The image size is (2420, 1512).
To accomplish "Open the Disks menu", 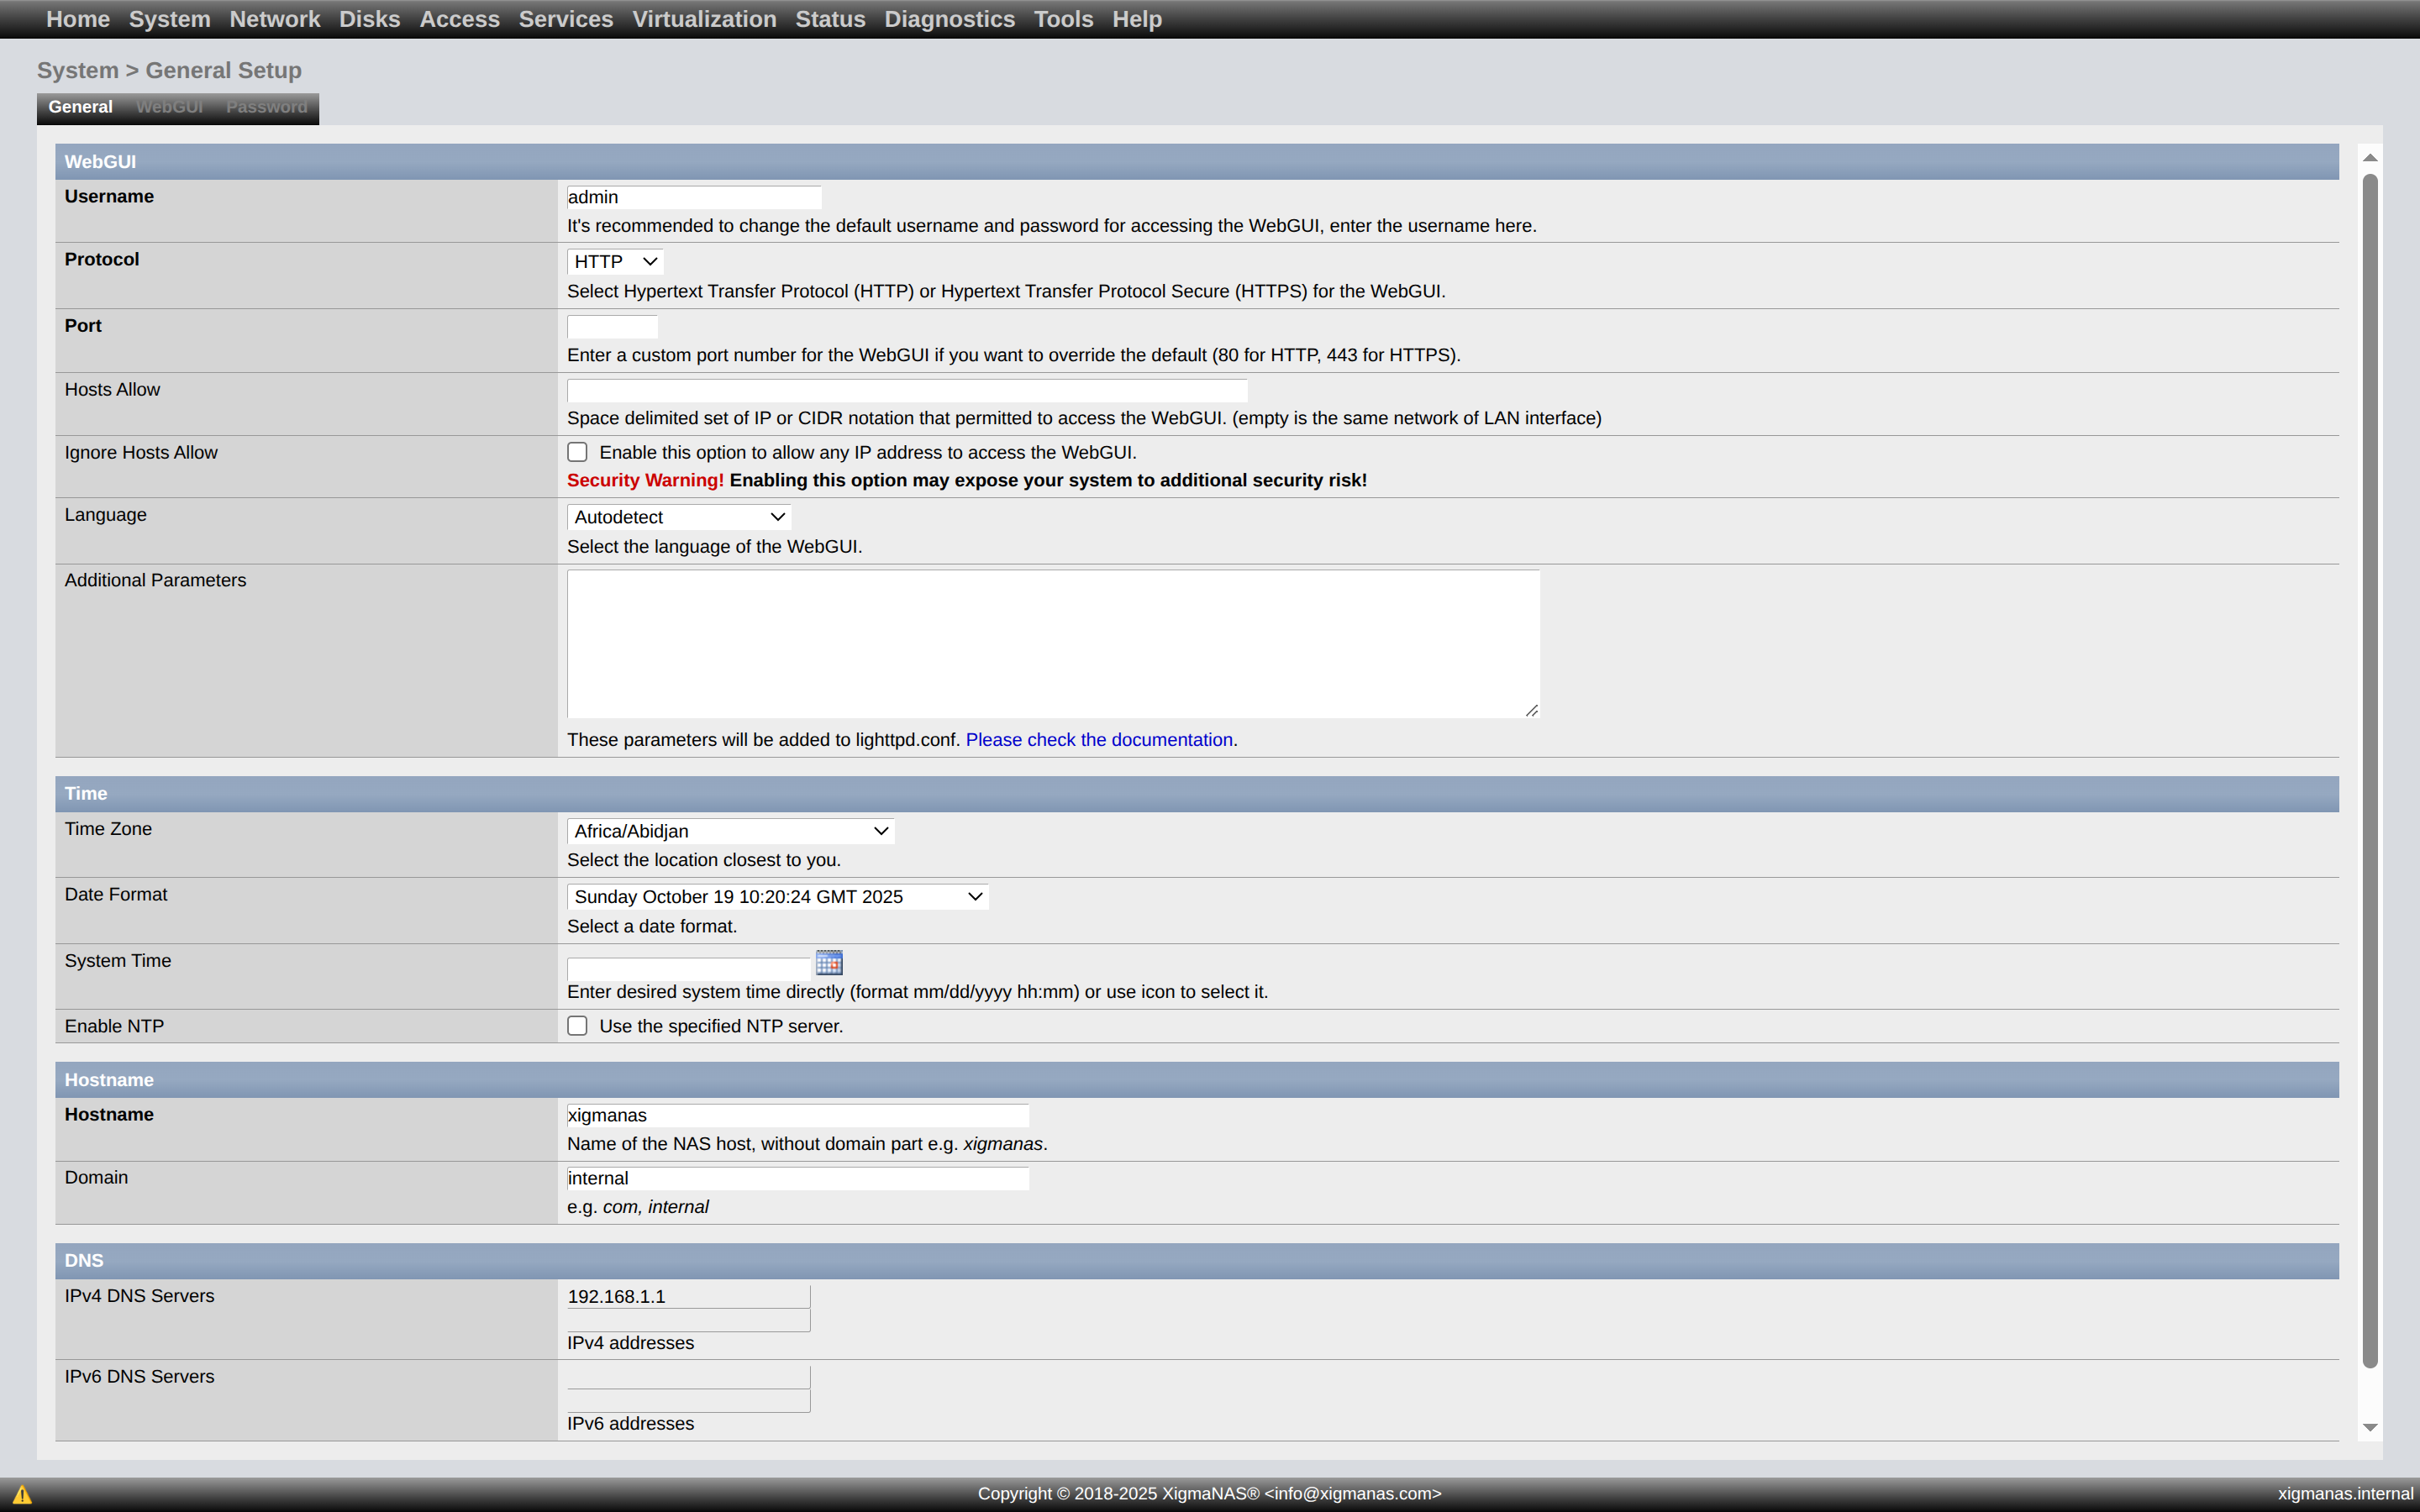I will [x=370, y=19].
